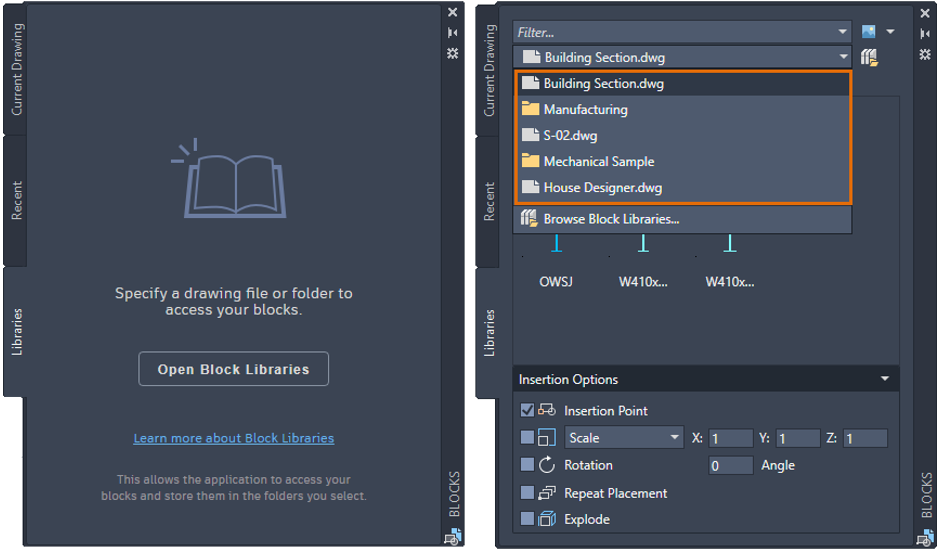Open Learn more about Block Libraries link
Screen dimensions: 939x550
pos(234,438)
